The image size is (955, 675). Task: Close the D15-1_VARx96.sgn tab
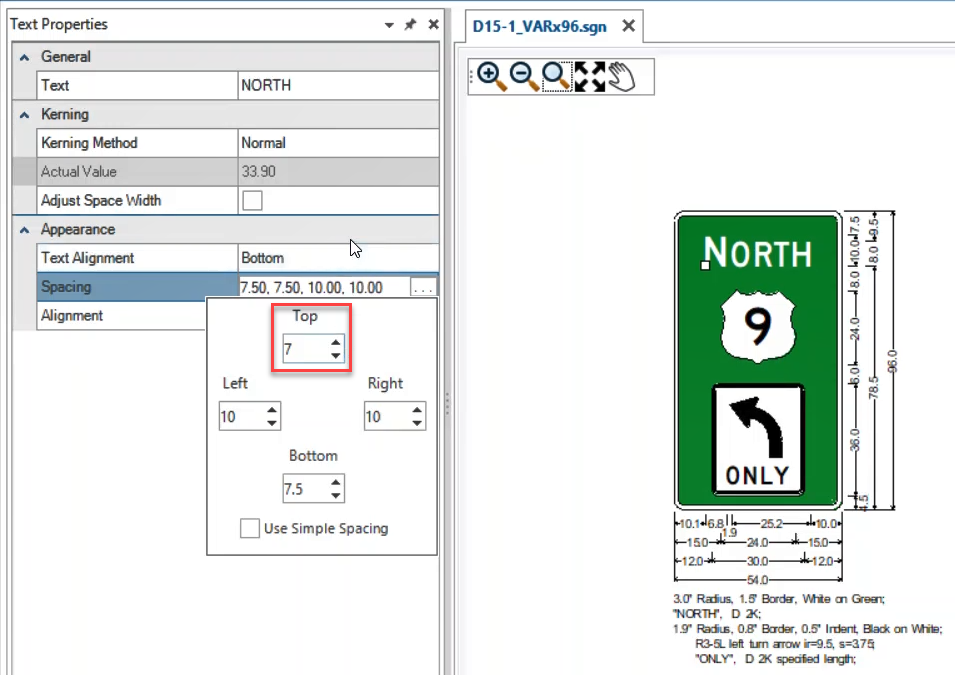coord(628,26)
